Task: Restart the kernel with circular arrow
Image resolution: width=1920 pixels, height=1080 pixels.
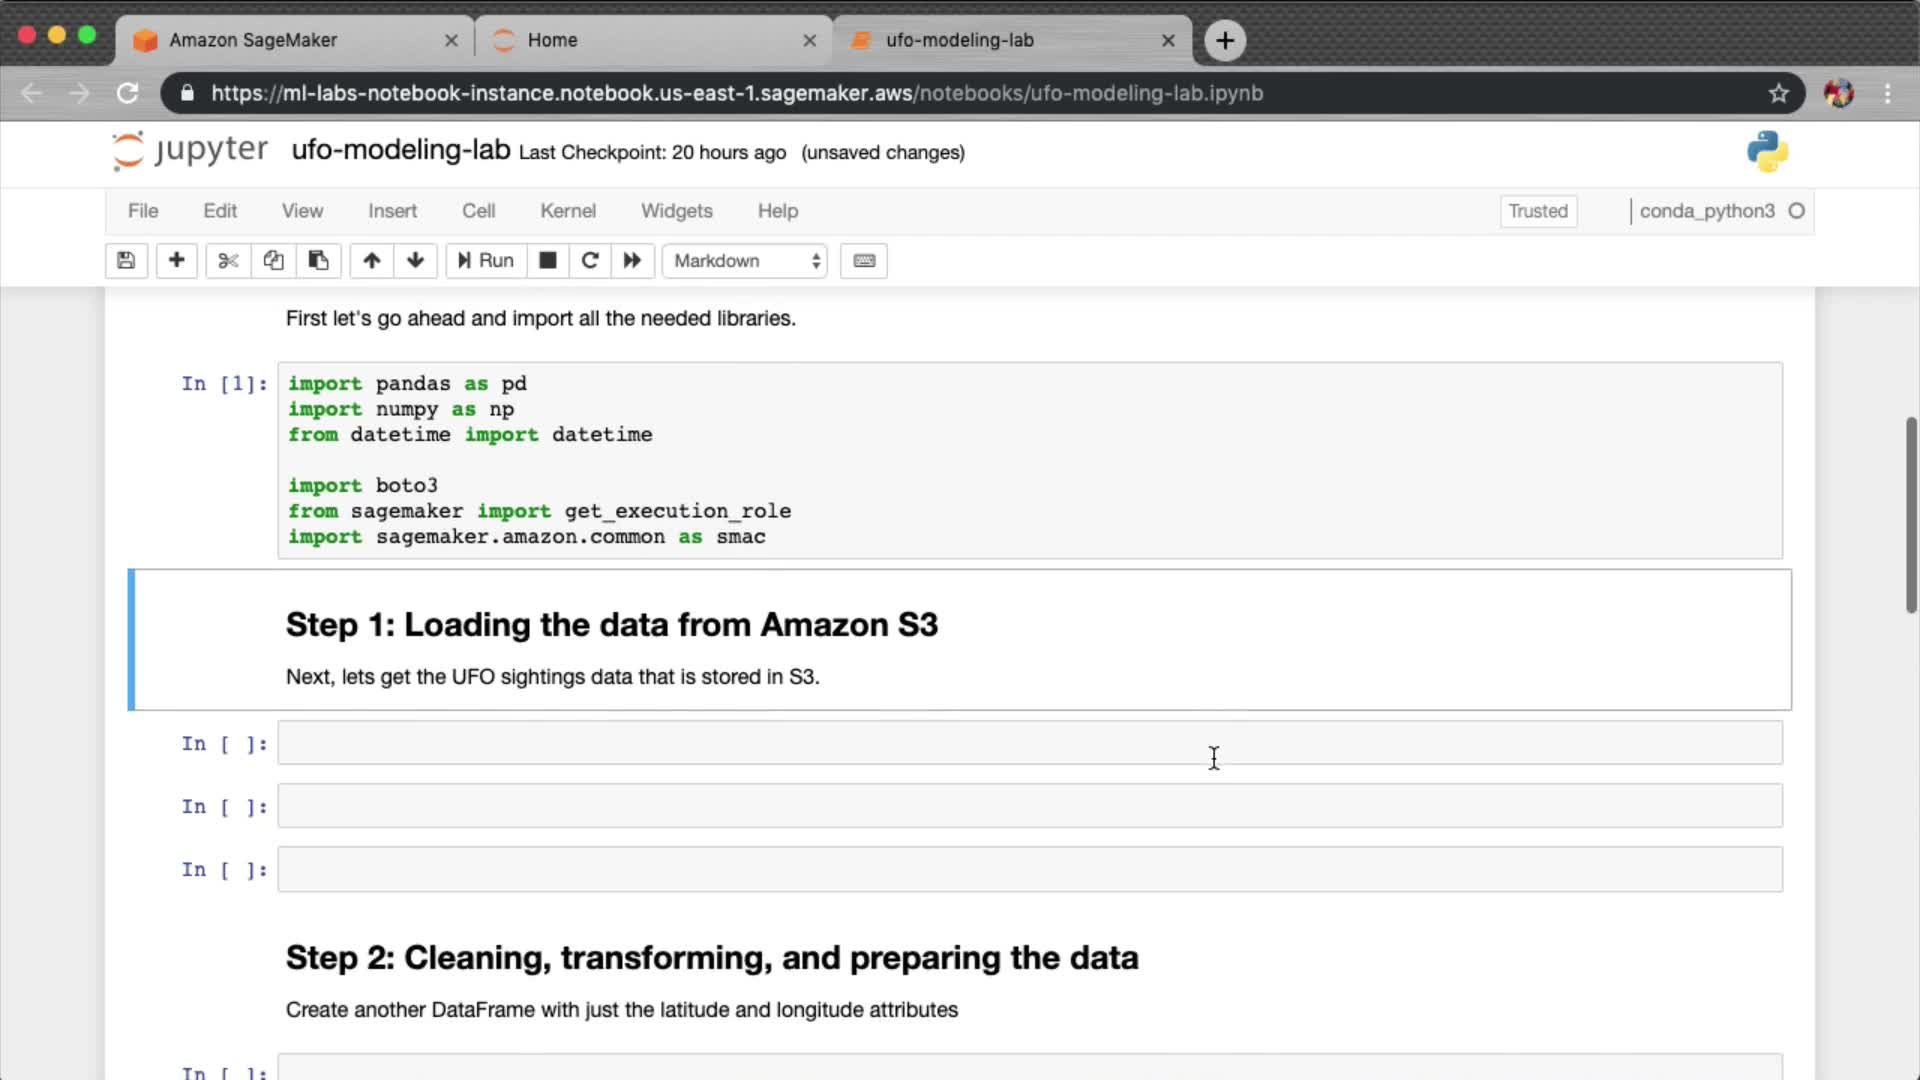Action: point(590,261)
